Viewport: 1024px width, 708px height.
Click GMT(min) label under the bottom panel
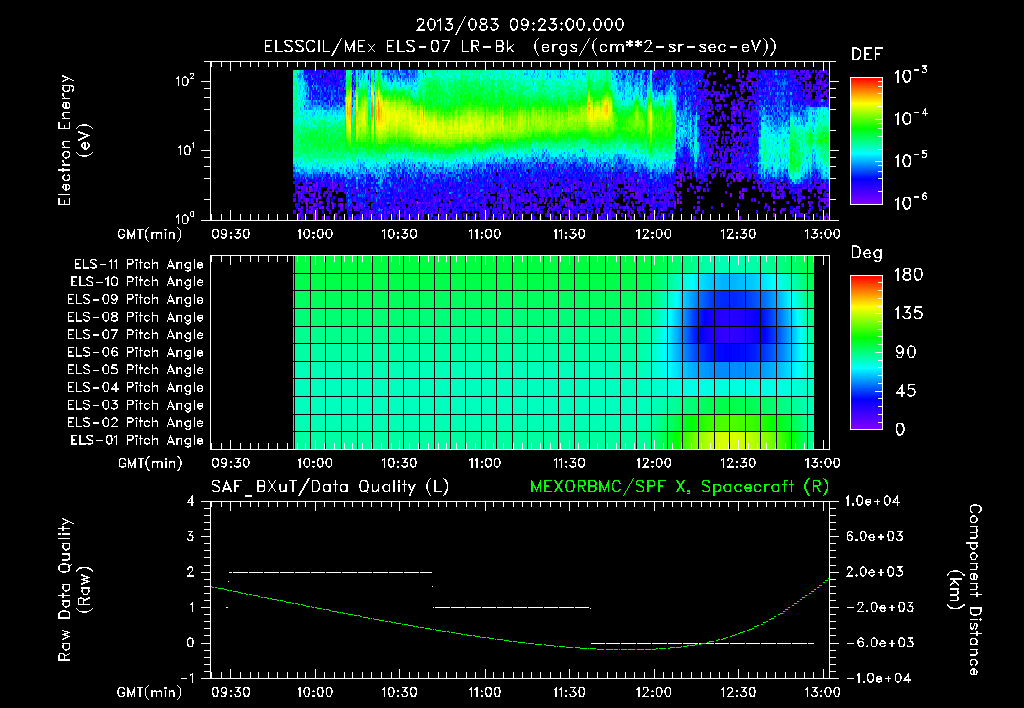click(150, 692)
